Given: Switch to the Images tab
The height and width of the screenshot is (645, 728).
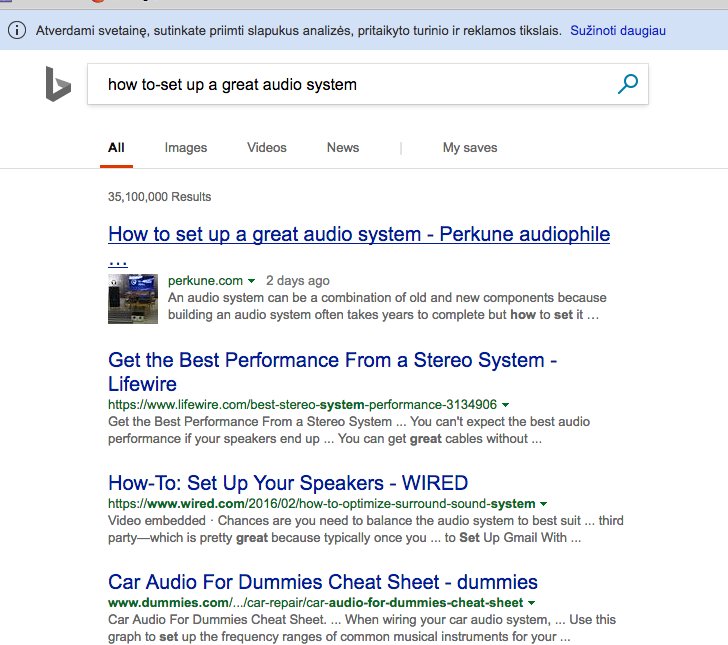Looking at the screenshot, I should point(186,148).
